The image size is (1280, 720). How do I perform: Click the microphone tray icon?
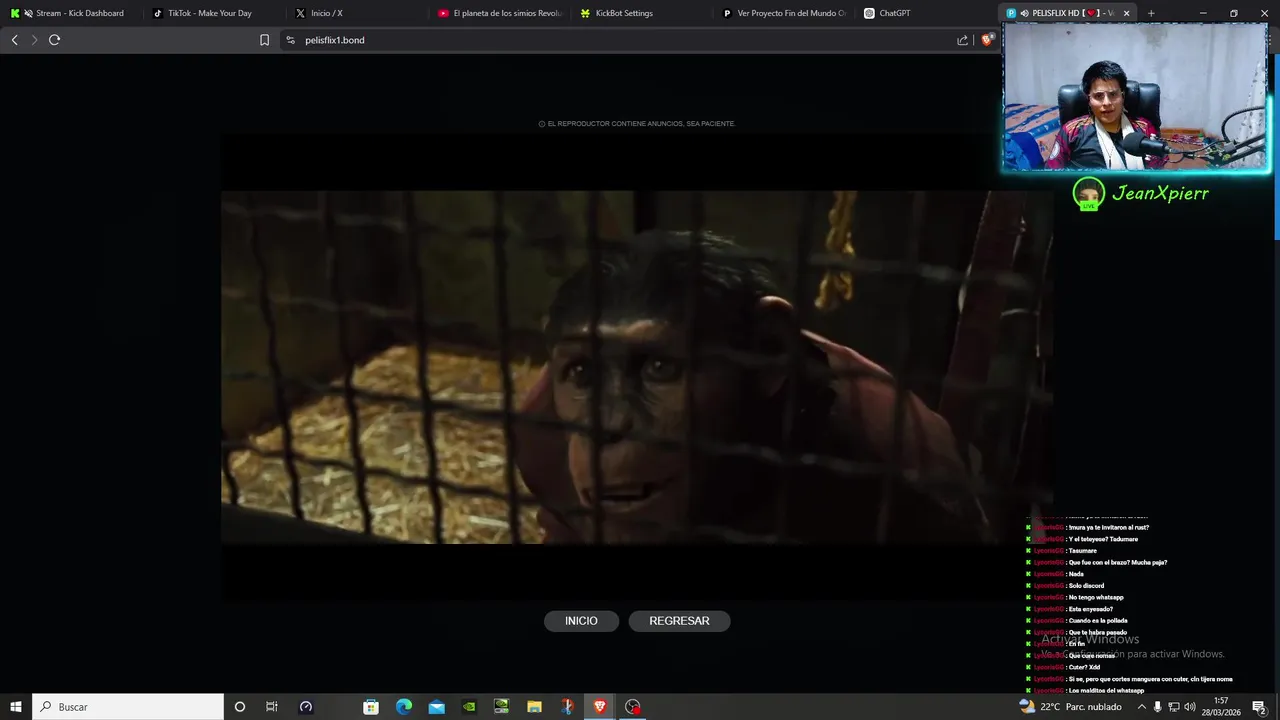[1158, 707]
